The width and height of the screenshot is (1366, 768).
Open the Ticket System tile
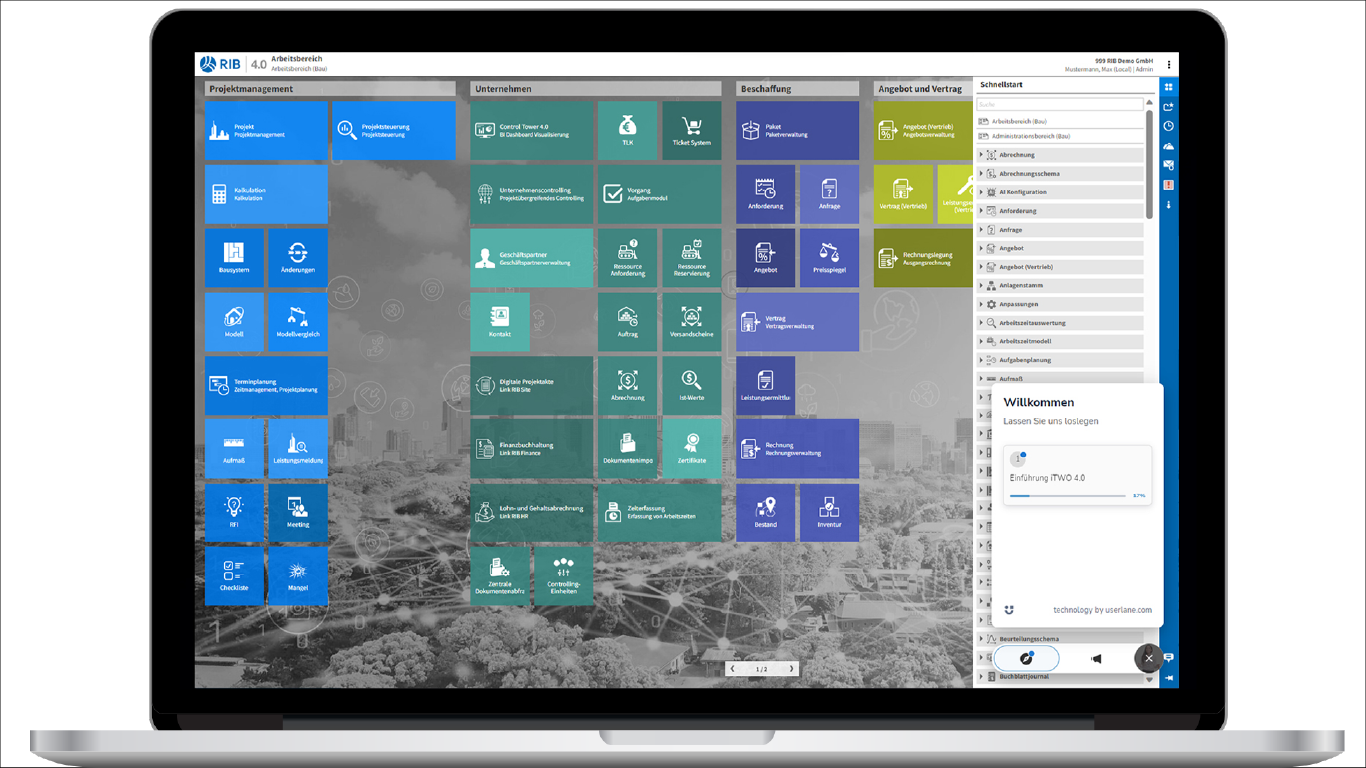pos(691,130)
